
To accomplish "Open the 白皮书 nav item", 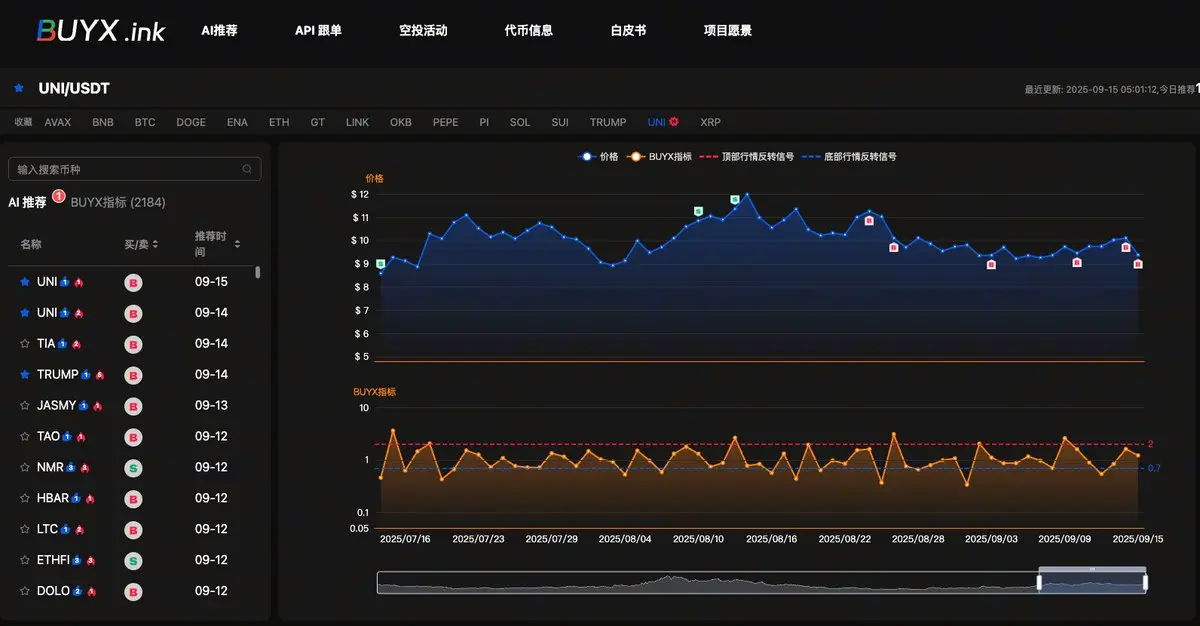I will [628, 30].
